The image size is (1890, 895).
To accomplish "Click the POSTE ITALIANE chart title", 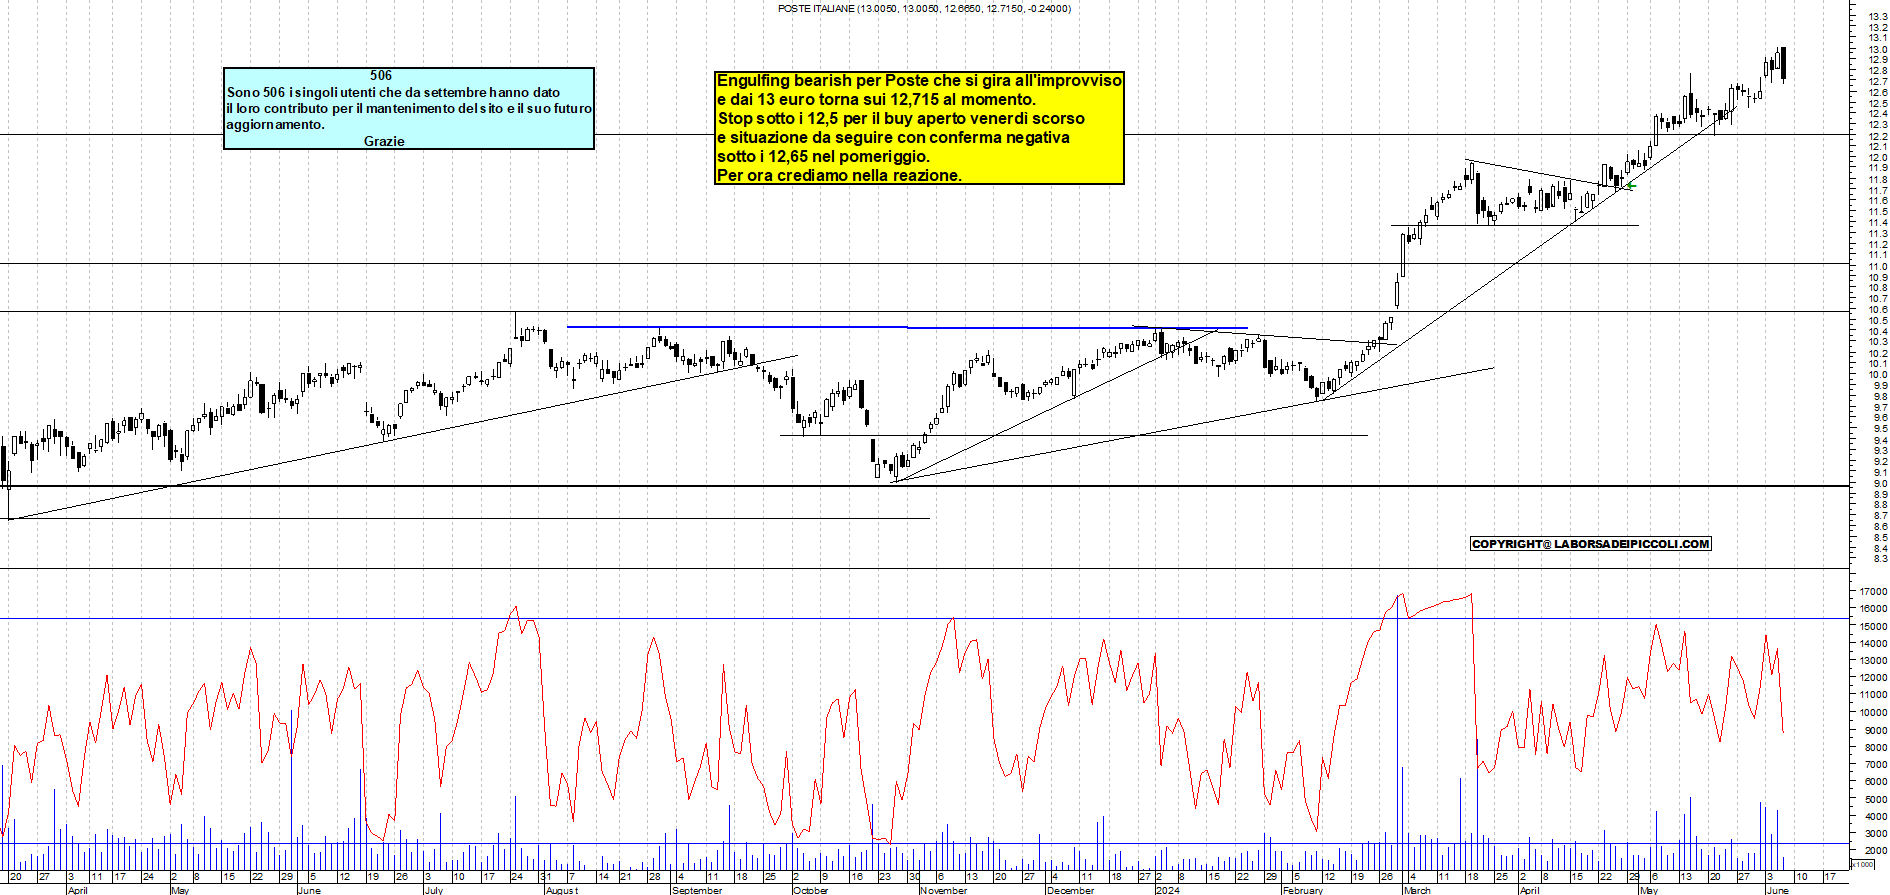I will pyautogui.click(x=924, y=8).
